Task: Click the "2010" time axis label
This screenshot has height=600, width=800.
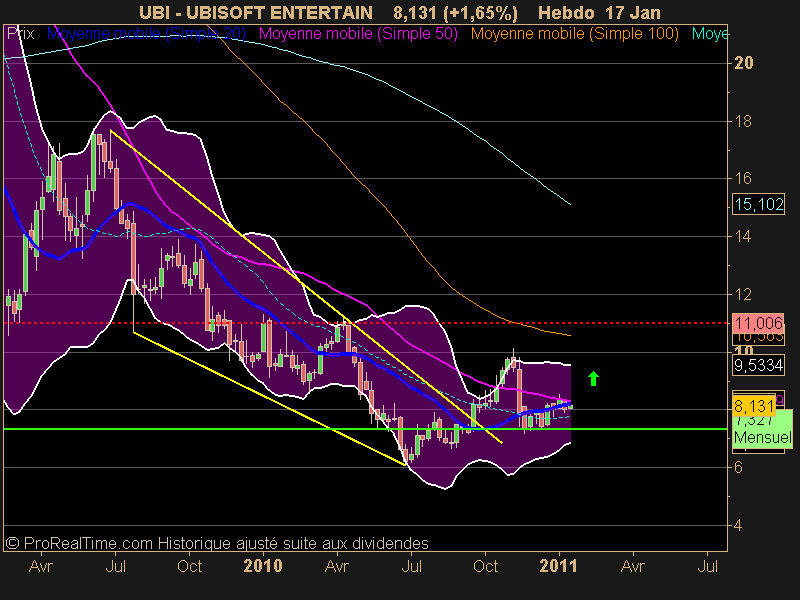Action: coord(263,566)
